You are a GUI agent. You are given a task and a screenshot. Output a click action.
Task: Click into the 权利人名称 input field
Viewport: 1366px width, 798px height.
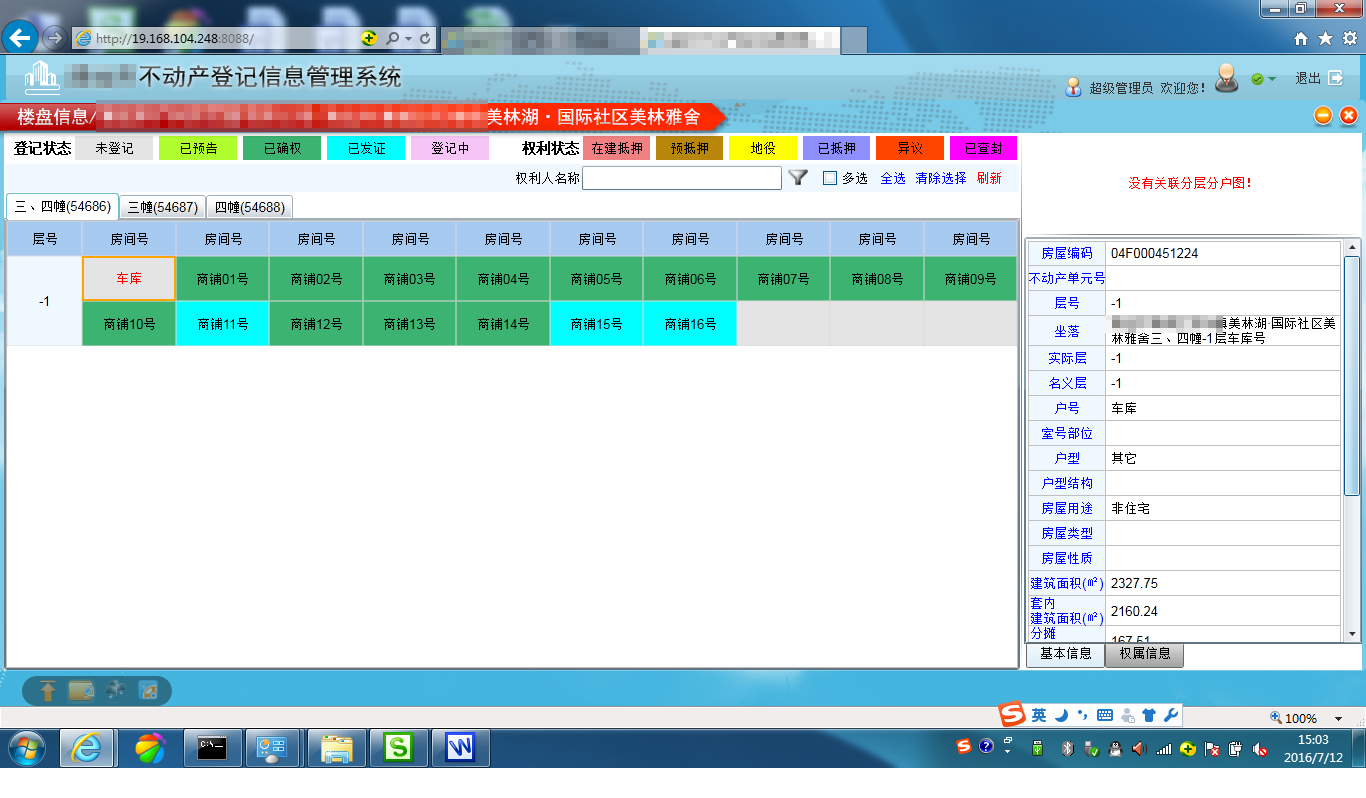(x=682, y=178)
